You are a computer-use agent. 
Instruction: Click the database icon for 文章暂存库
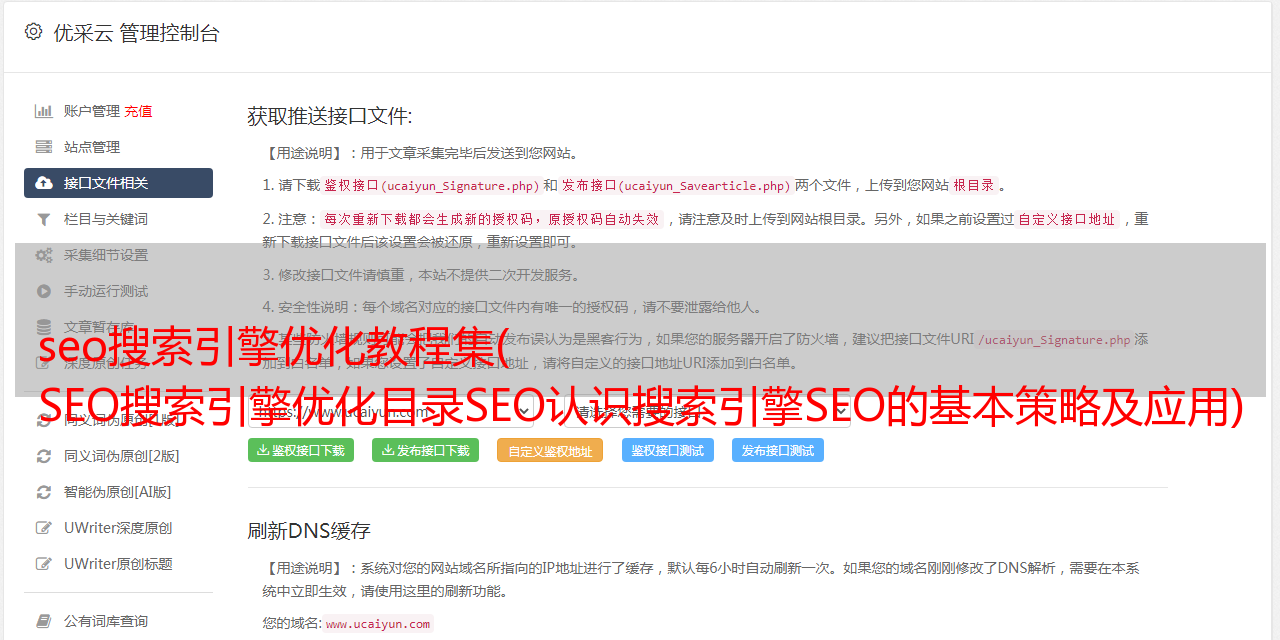44,327
